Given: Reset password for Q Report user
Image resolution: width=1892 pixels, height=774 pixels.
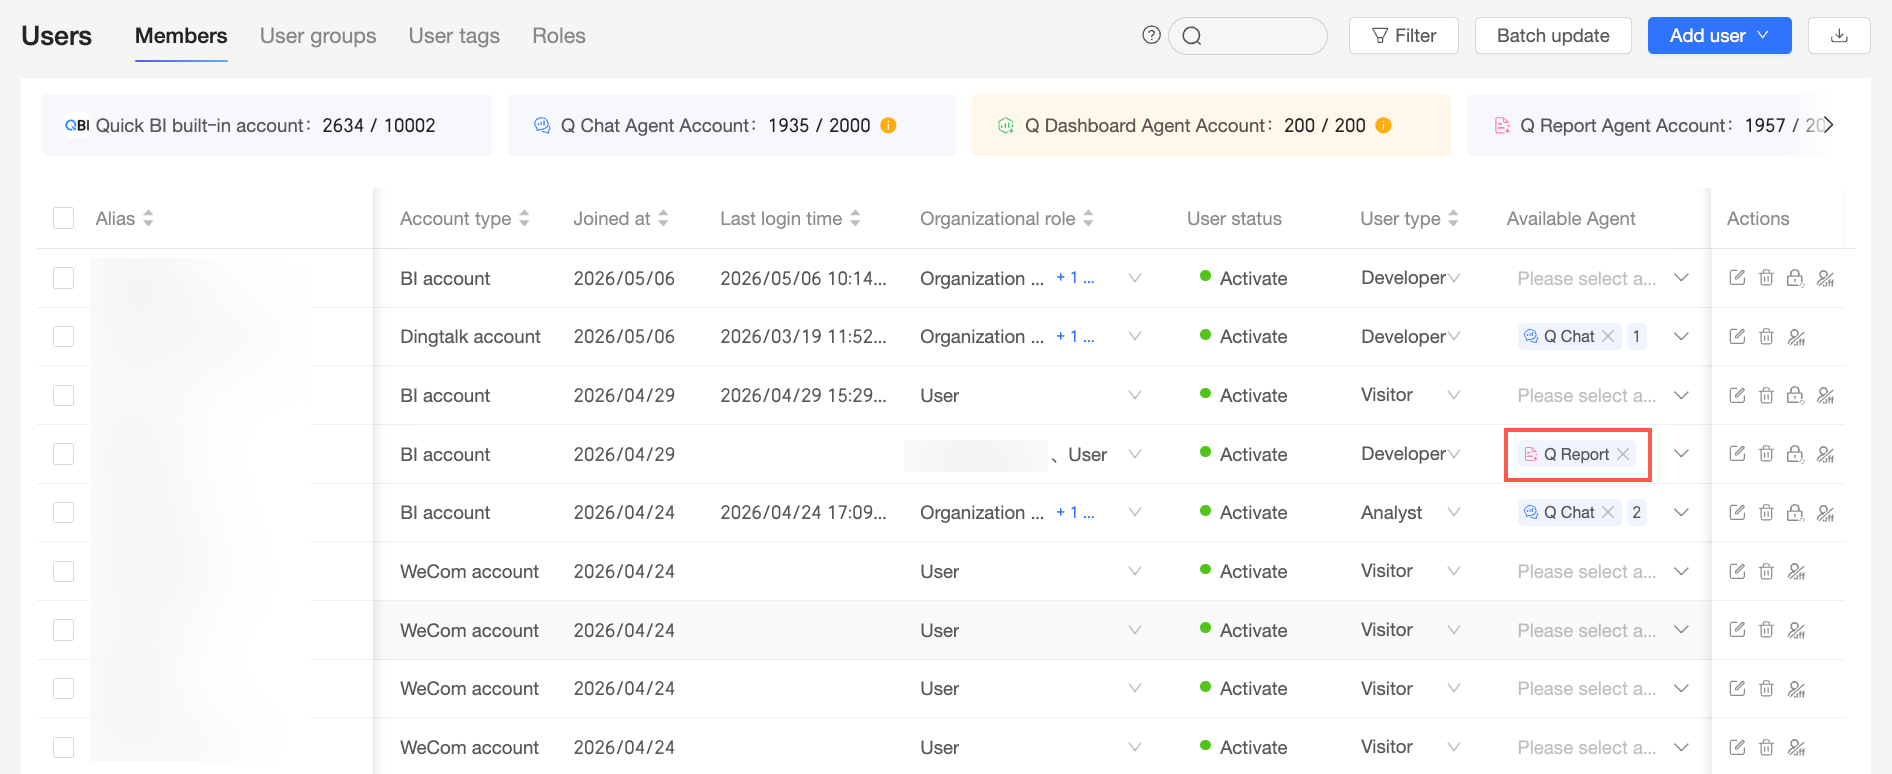Looking at the screenshot, I should click(x=1796, y=454).
